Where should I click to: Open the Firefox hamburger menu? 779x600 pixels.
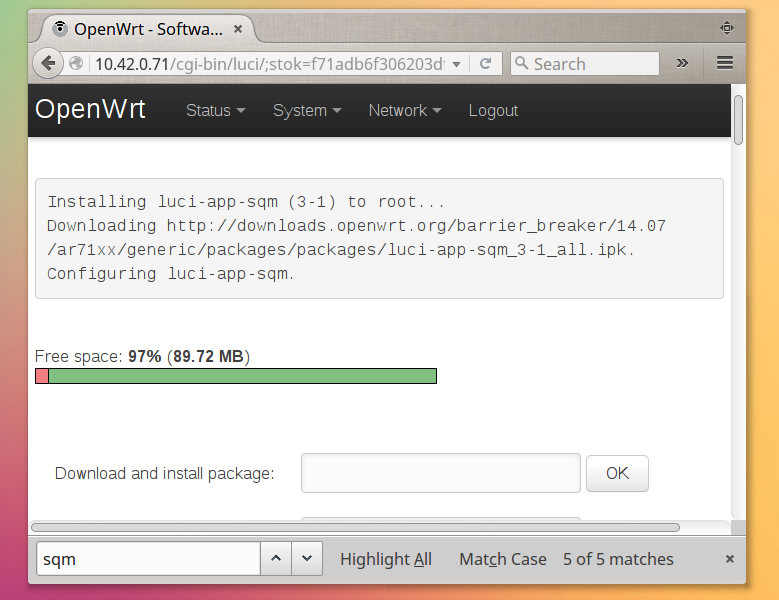point(725,63)
